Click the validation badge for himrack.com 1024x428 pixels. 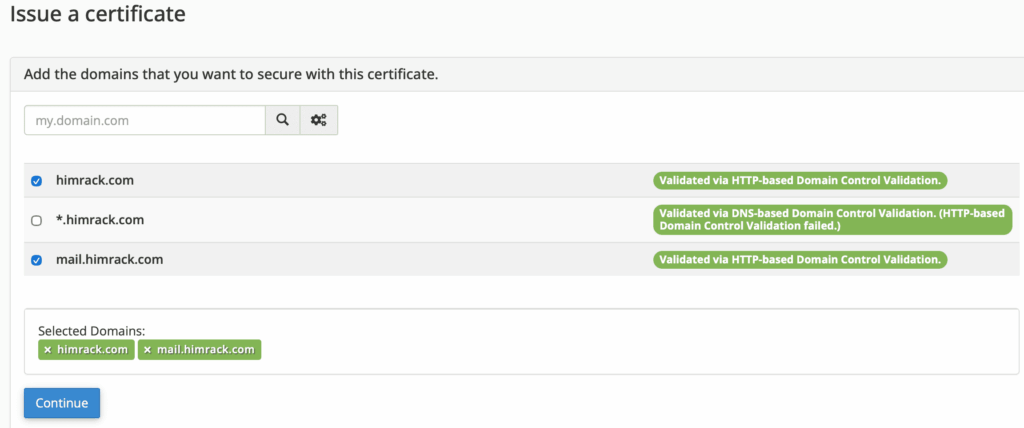[x=800, y=181]
